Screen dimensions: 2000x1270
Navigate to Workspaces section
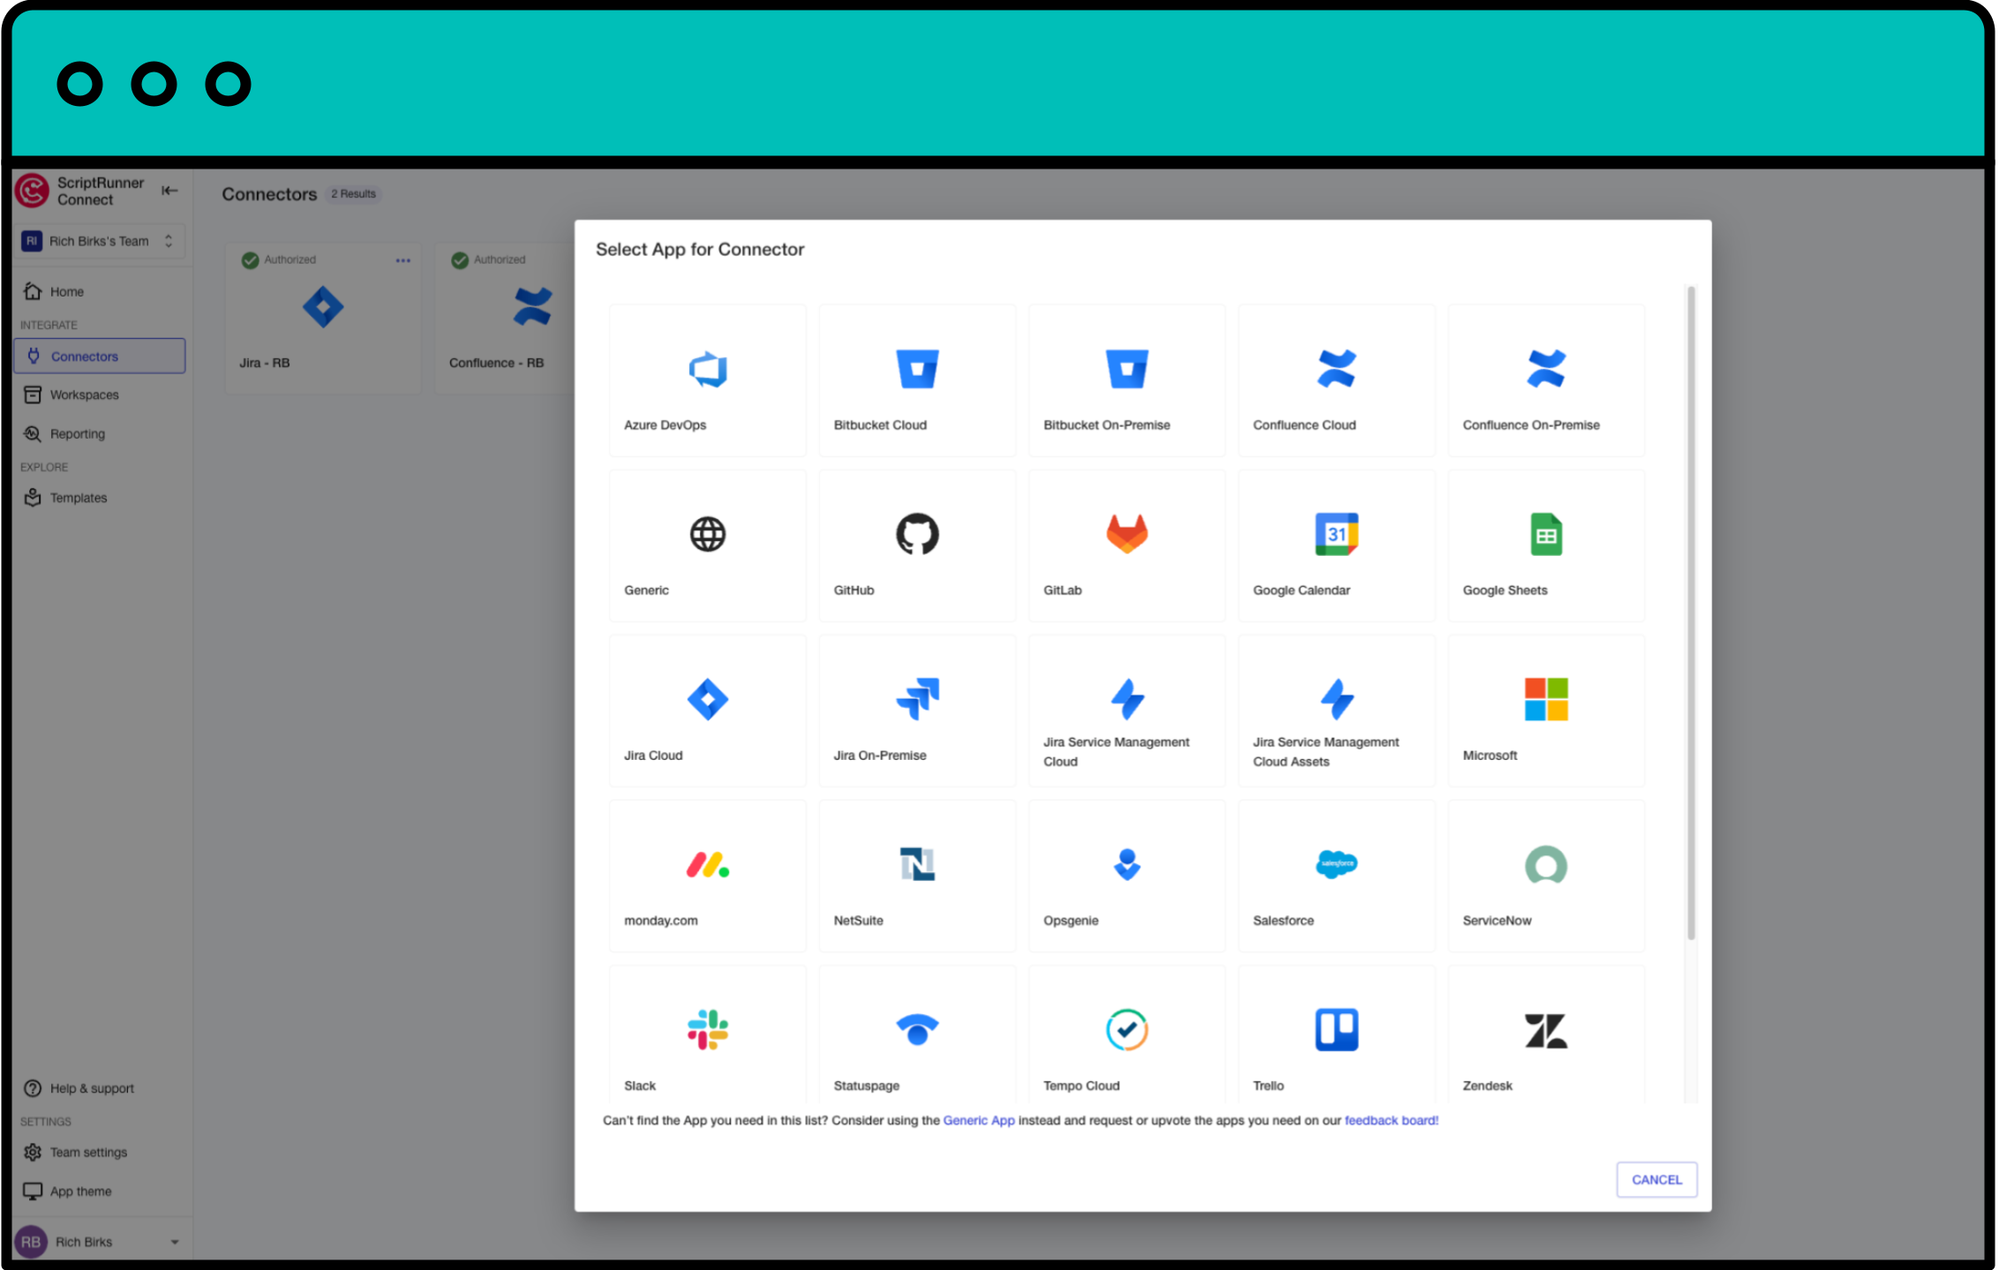point(82,394)
